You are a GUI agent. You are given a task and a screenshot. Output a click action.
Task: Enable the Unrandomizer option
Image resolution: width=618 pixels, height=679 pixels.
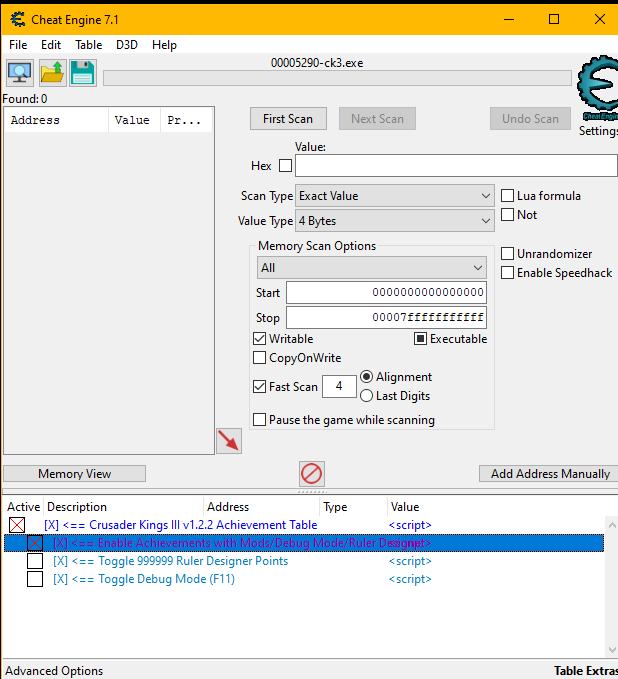pos(507,254)
